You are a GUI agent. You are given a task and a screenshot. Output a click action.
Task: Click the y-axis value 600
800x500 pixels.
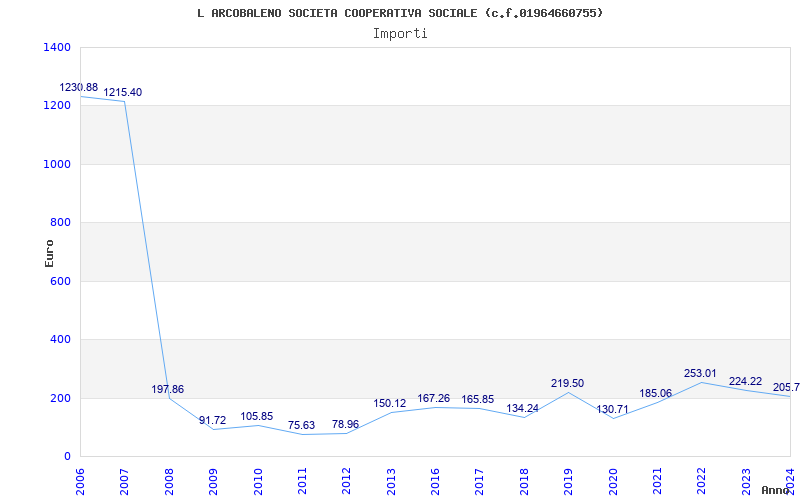click(60, 281)
